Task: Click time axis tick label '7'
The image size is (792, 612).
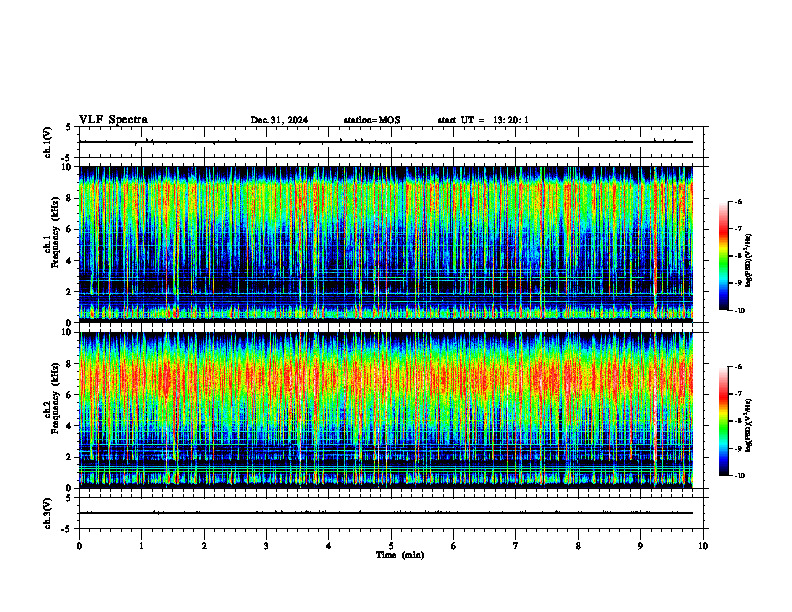Action: click(x=516, y=546)
